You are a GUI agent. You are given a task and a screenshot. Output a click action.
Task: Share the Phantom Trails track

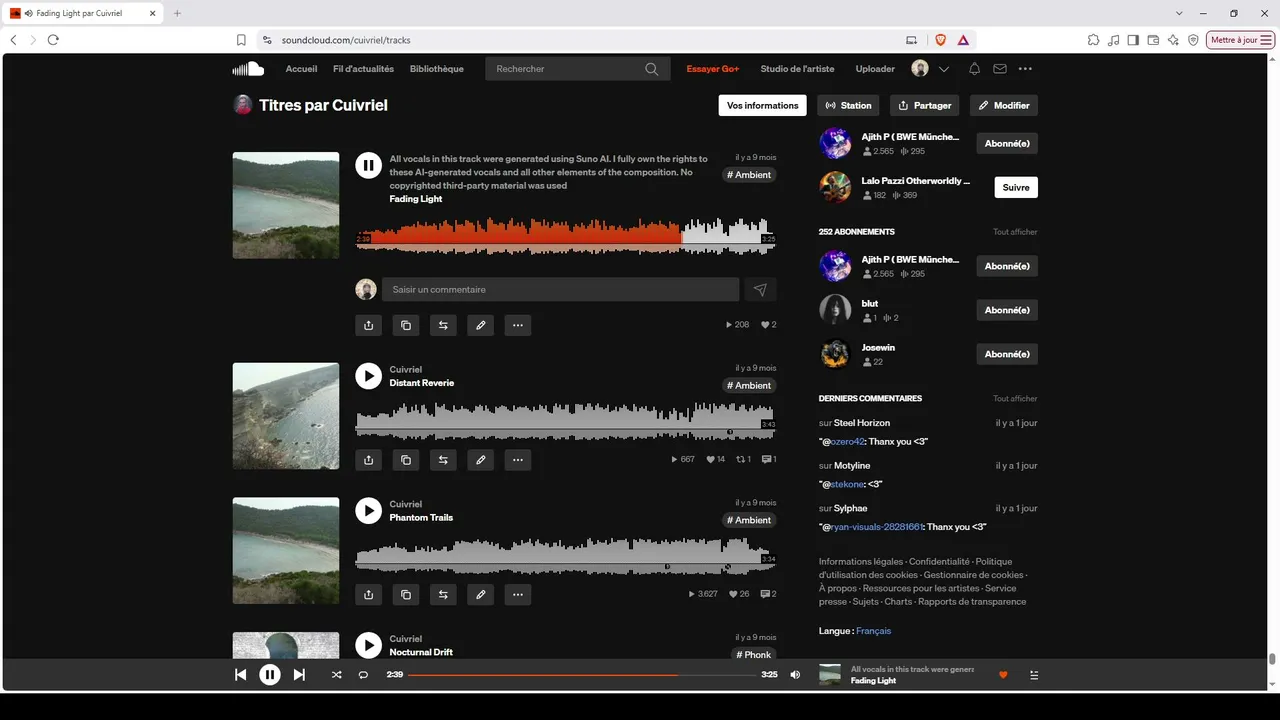[369, 594]
